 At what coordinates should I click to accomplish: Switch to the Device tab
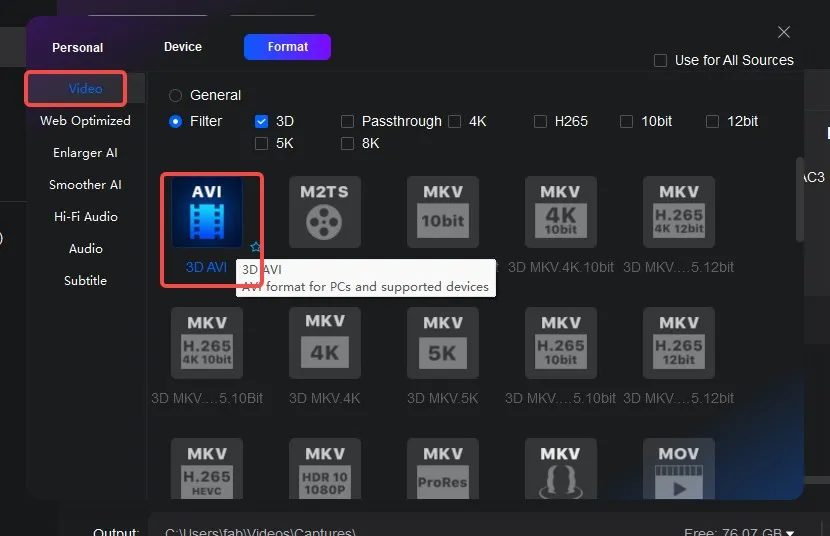tap(183, 47)
